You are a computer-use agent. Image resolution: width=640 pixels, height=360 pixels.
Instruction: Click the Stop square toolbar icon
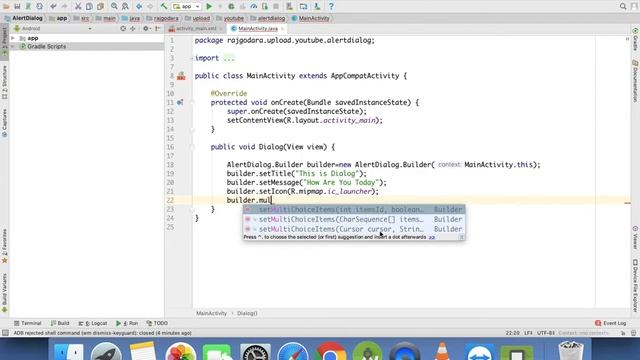pos(276,7)
